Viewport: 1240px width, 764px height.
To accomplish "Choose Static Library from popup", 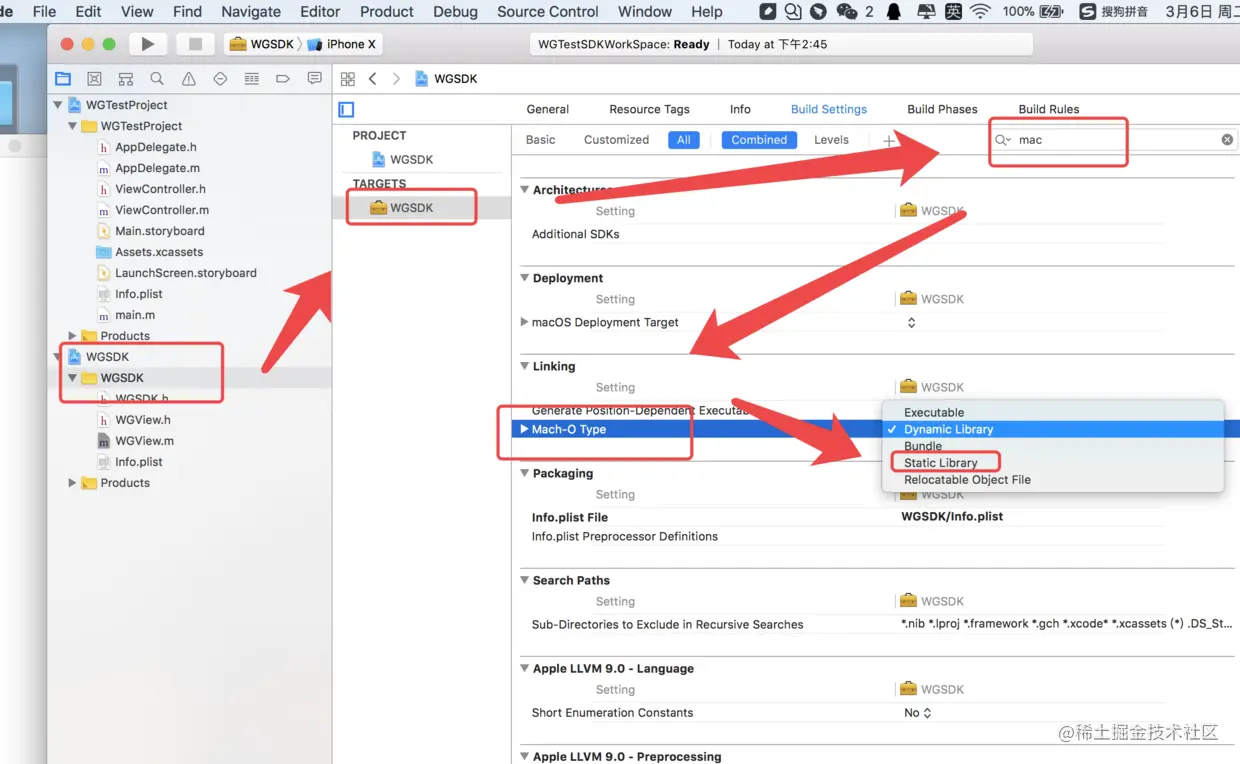I will (x=941, y=463).
